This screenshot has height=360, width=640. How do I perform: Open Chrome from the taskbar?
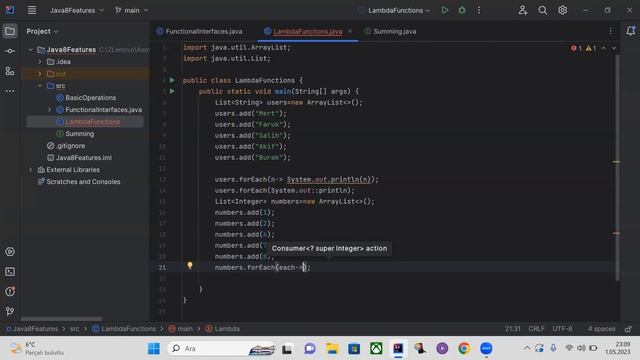click(x=464, y=348)
